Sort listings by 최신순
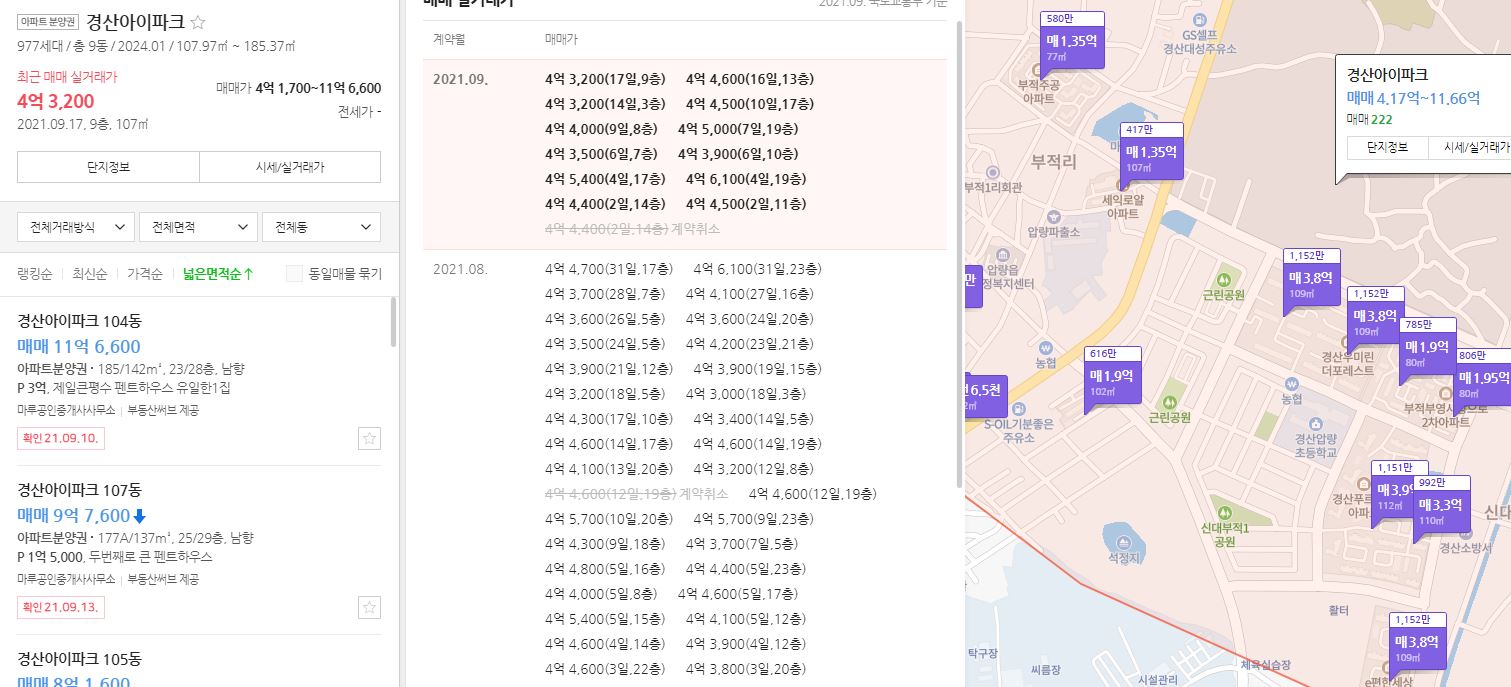 coord(90,273)
